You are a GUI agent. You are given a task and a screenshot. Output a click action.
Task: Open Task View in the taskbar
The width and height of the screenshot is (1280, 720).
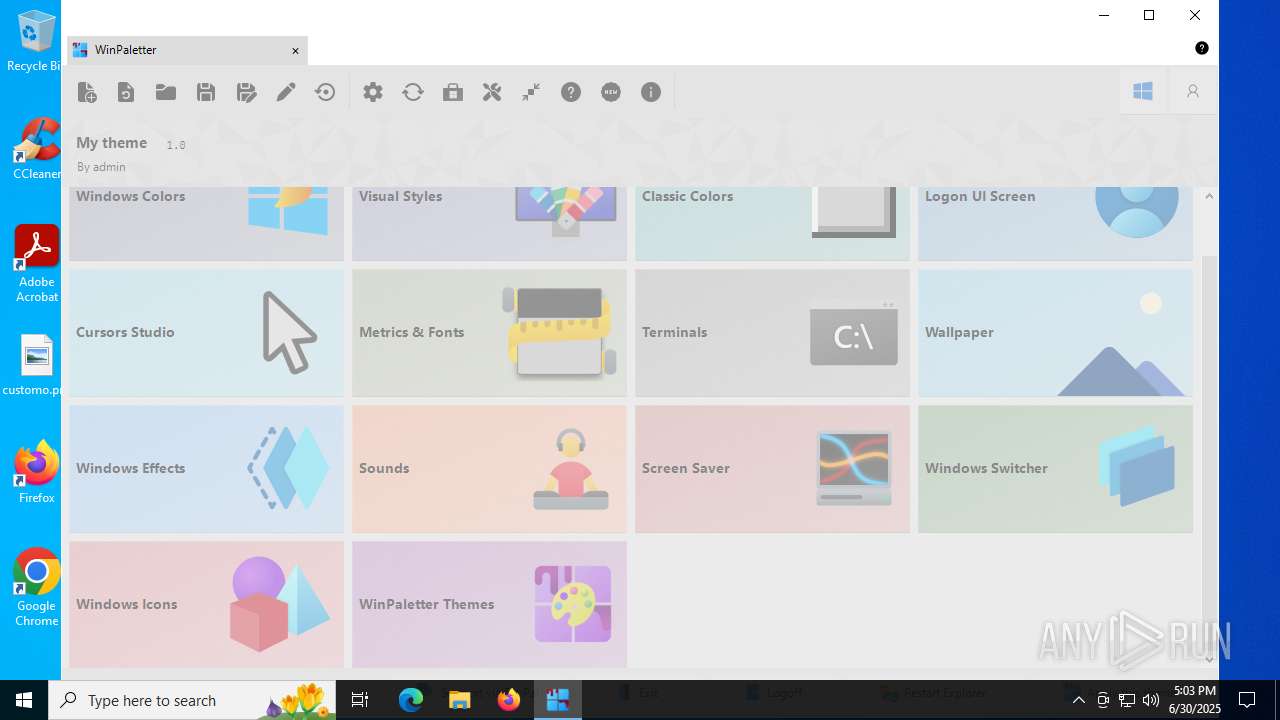pyautogui.click(x=360, y=700)
